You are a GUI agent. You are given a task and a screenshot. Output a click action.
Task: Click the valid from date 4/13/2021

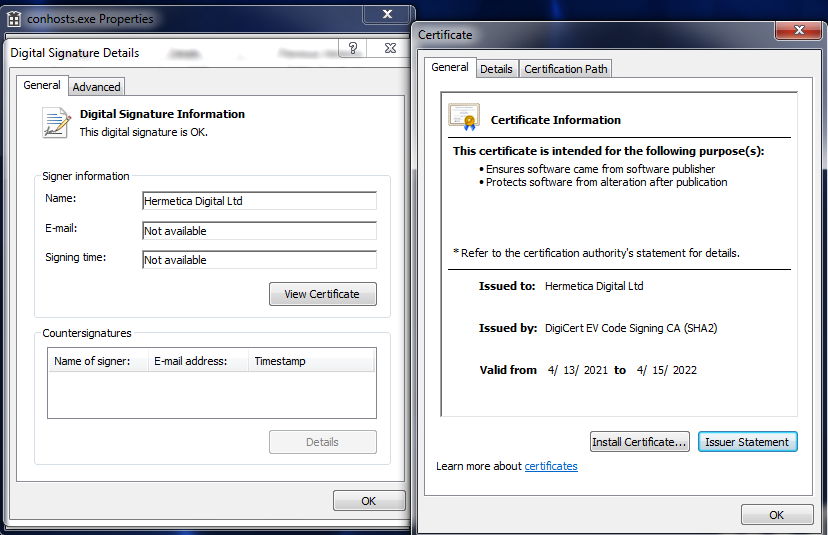click(x=578, y=370)
